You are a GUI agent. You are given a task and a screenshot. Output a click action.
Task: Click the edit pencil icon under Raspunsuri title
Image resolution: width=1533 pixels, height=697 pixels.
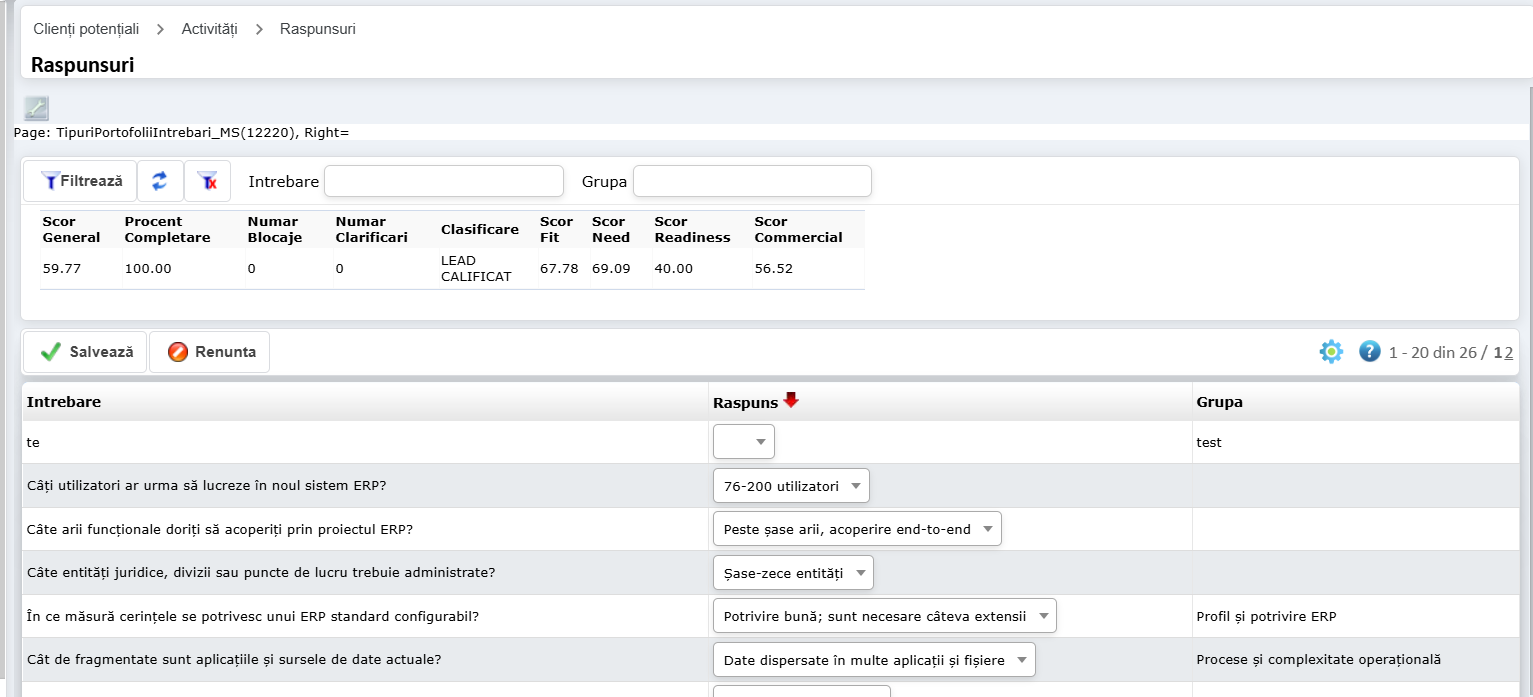36,108
